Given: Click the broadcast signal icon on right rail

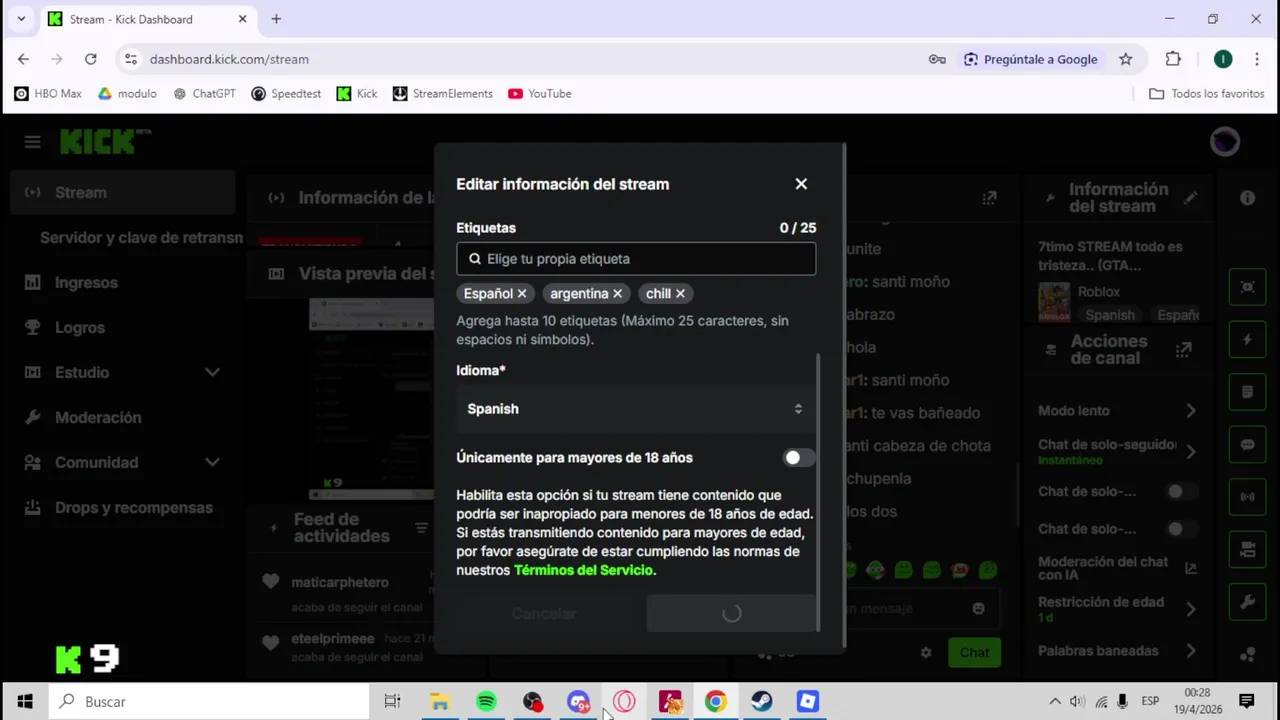Looking at the screenshot, I should [1247, 497].
